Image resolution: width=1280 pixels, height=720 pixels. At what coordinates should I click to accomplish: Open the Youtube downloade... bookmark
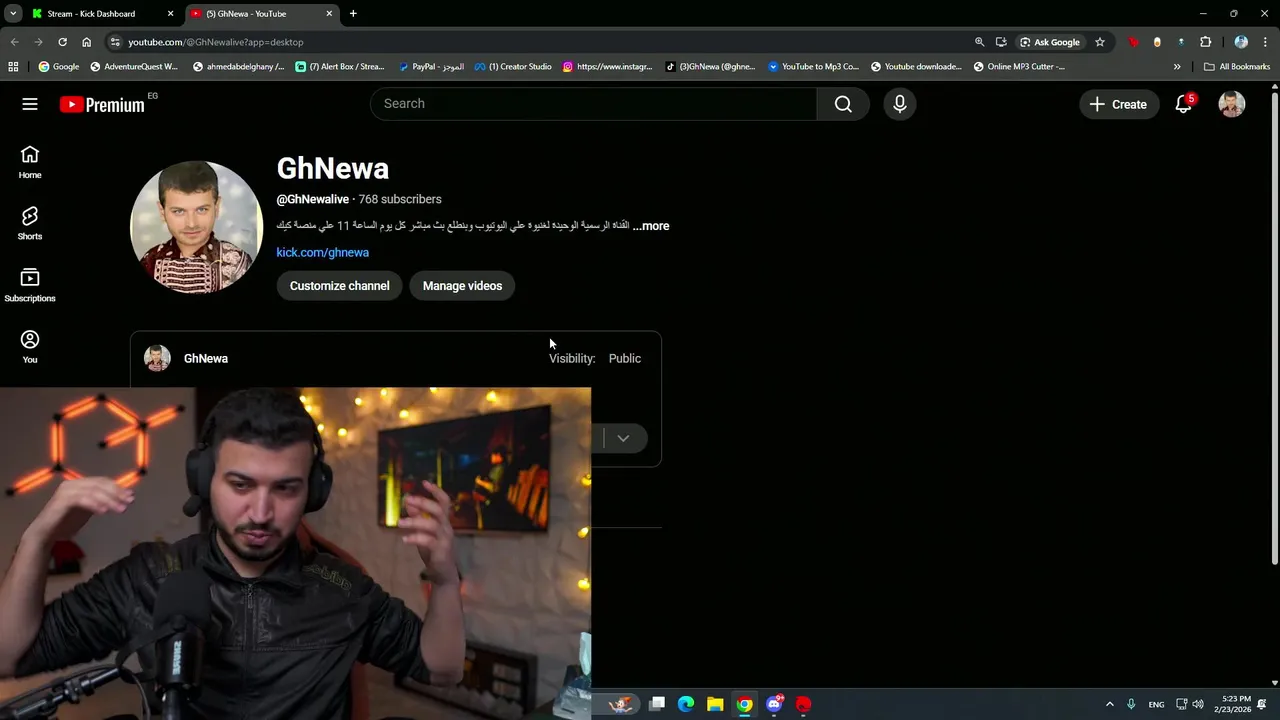pos(917,67)
